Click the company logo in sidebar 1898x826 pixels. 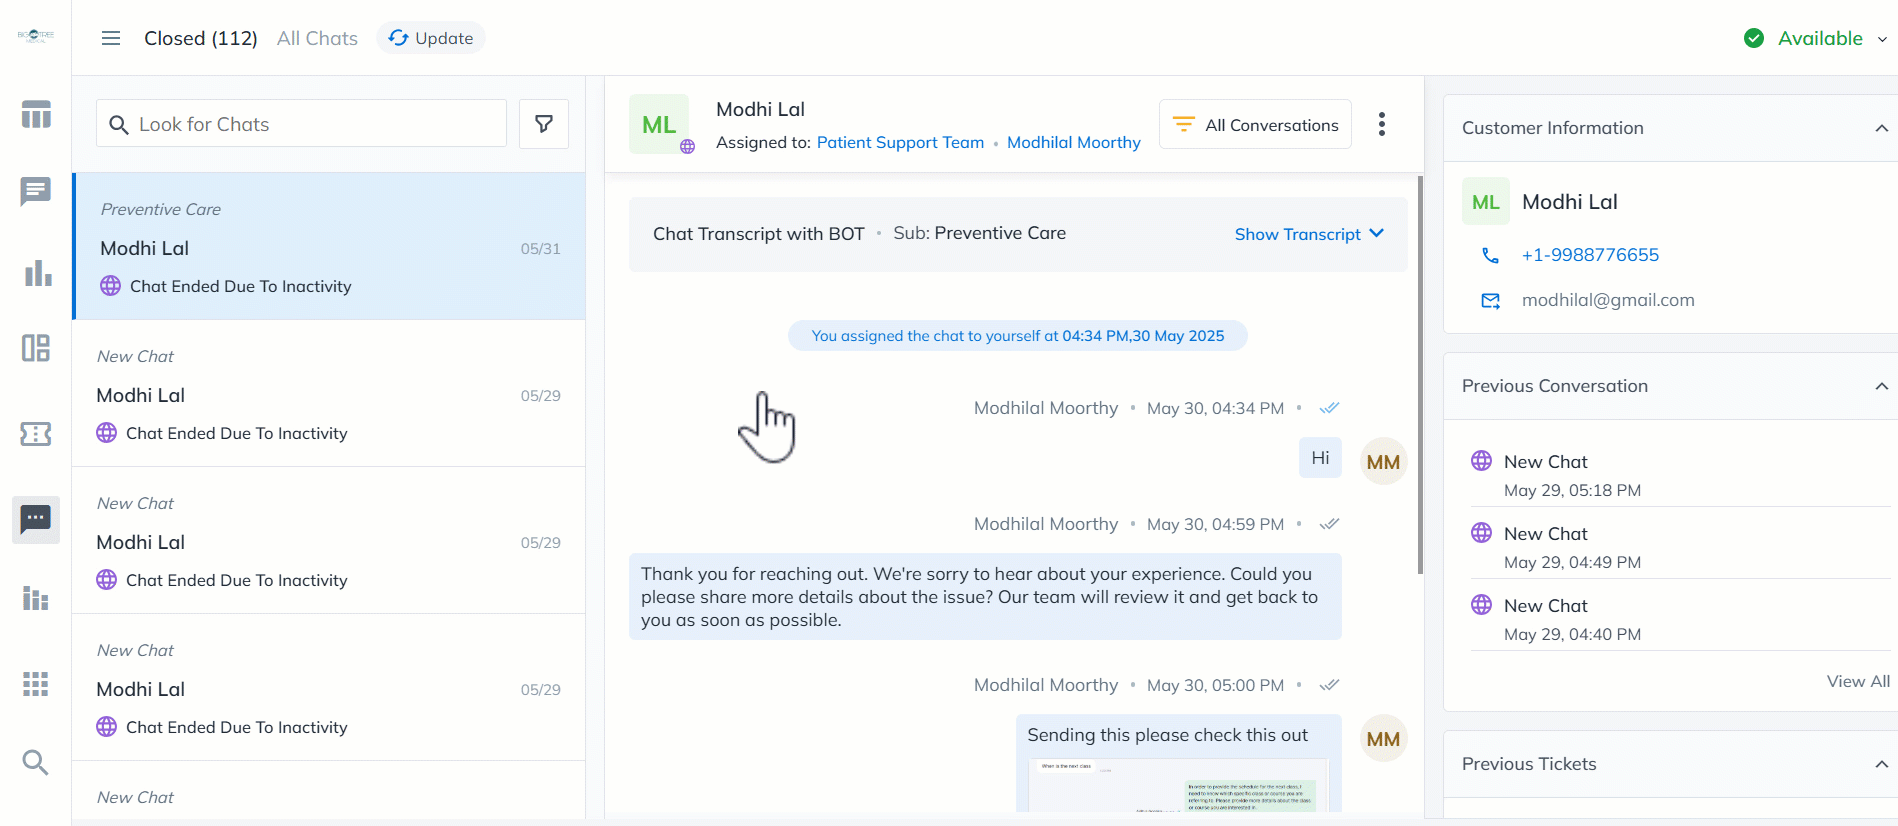point(36,36)
